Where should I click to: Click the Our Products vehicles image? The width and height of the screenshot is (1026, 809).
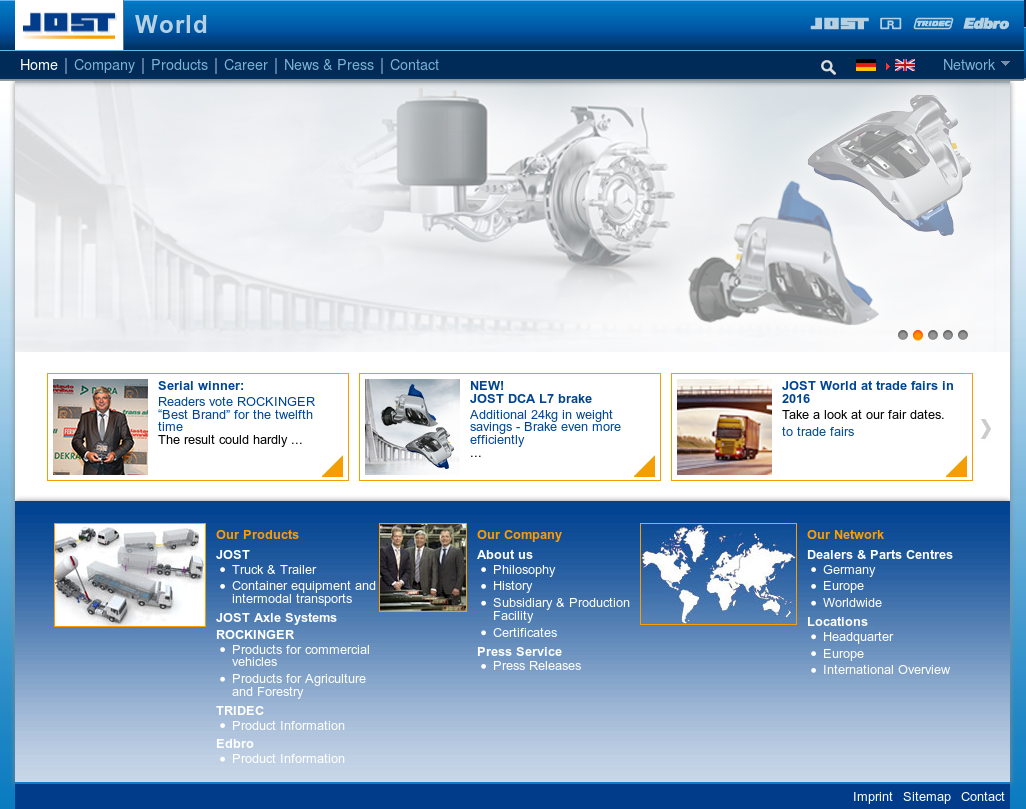130,575
